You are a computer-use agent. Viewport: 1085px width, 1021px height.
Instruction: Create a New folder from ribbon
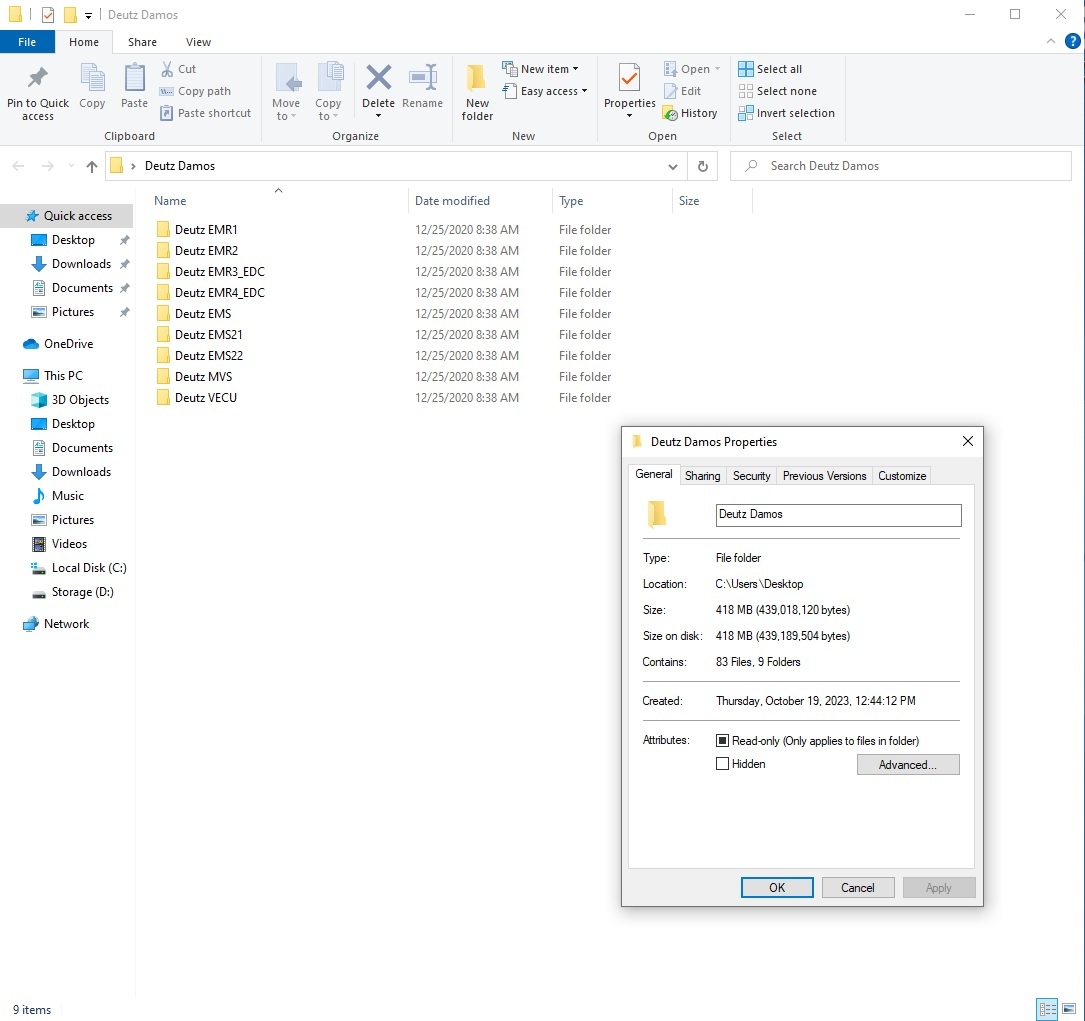(477, 91)
